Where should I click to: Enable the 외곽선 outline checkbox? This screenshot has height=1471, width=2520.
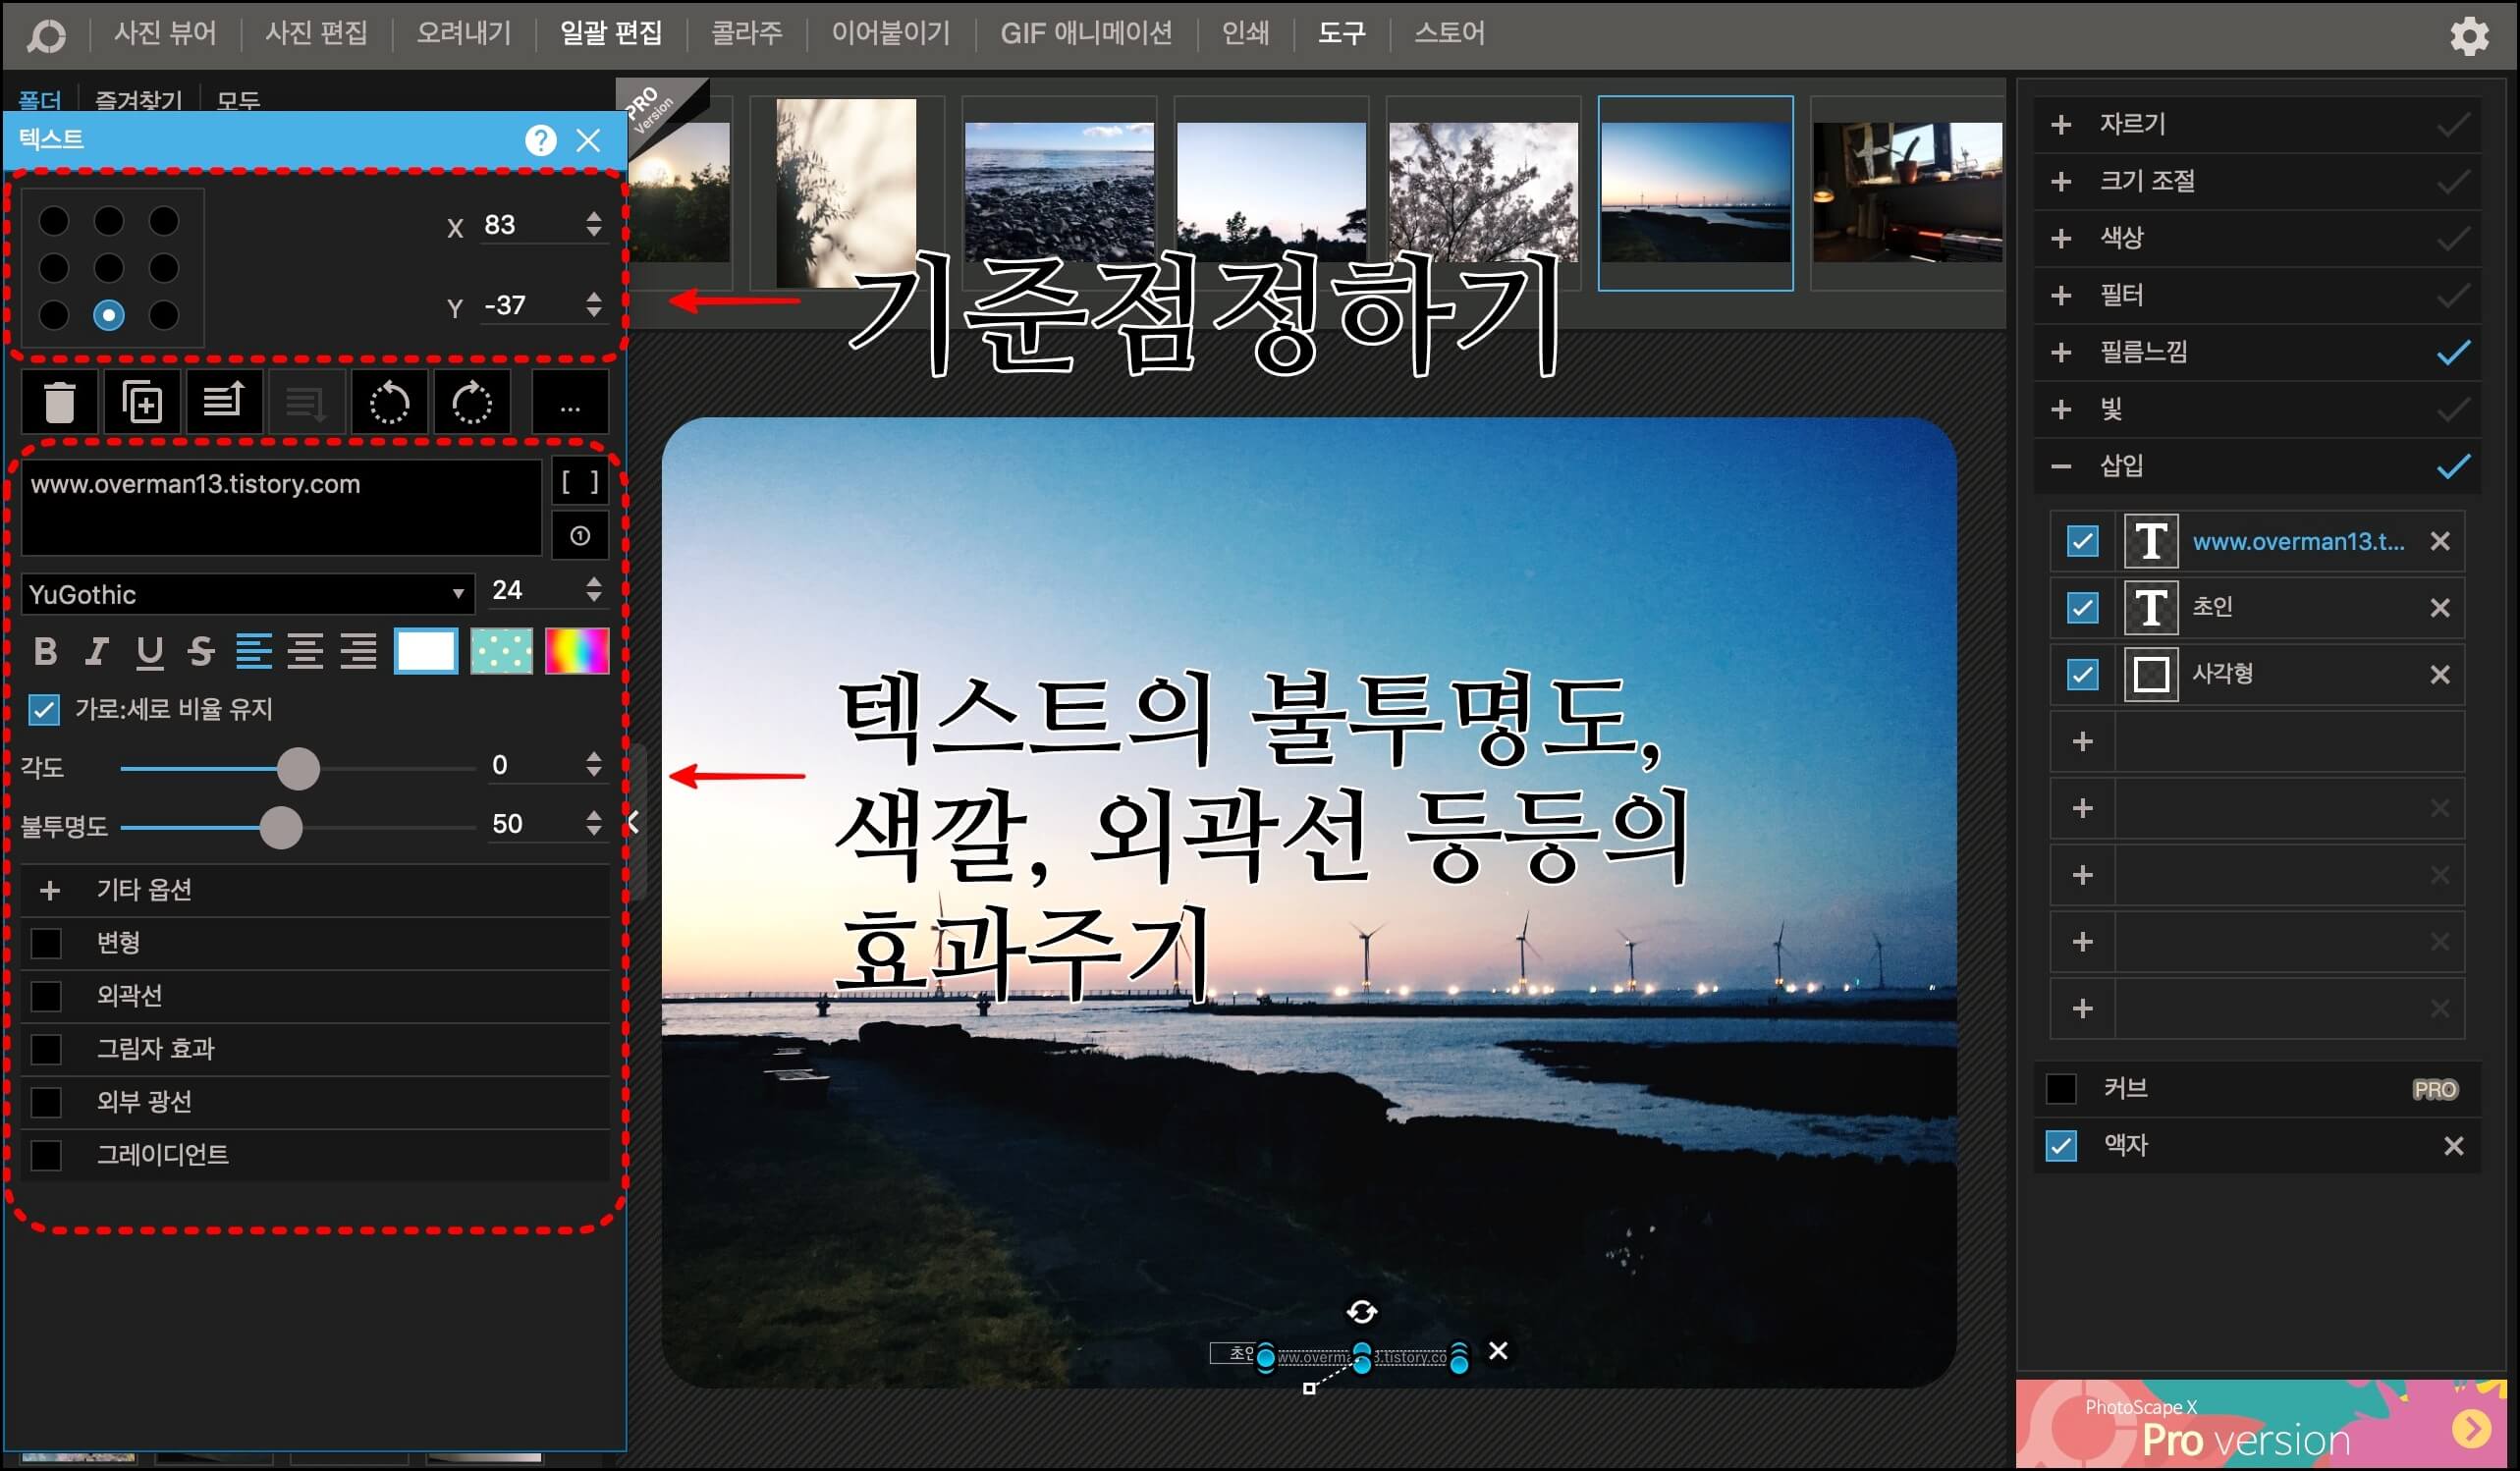(x=46, y=996)
